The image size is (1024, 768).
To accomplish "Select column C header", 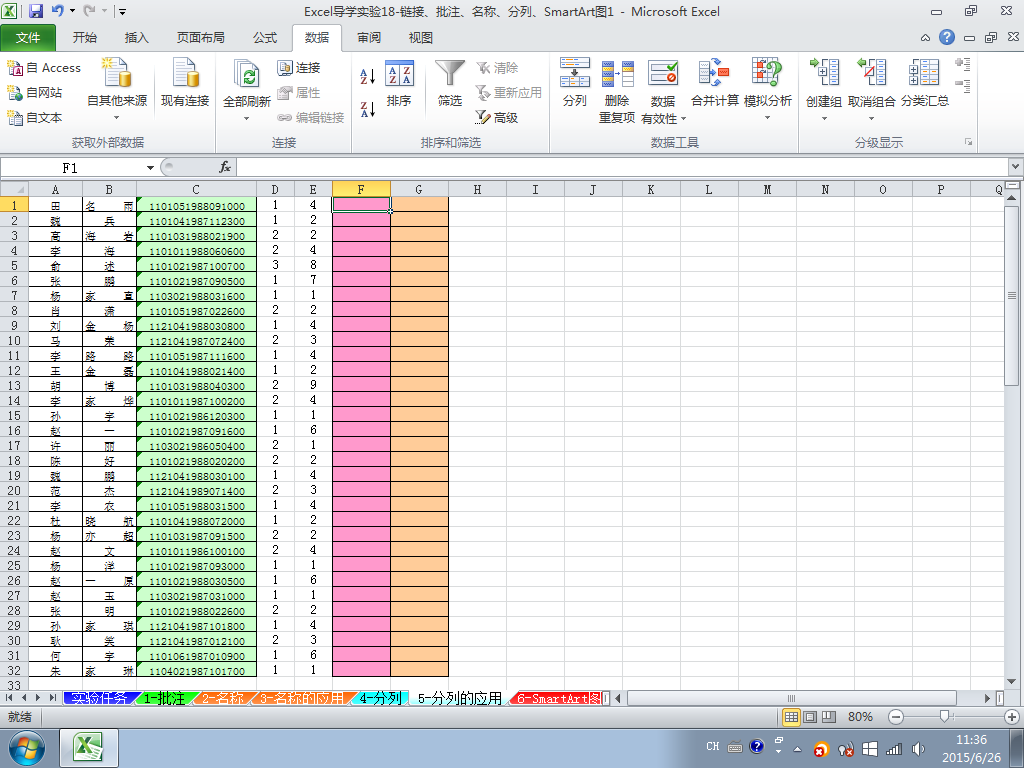I will [x=196, y=189].
